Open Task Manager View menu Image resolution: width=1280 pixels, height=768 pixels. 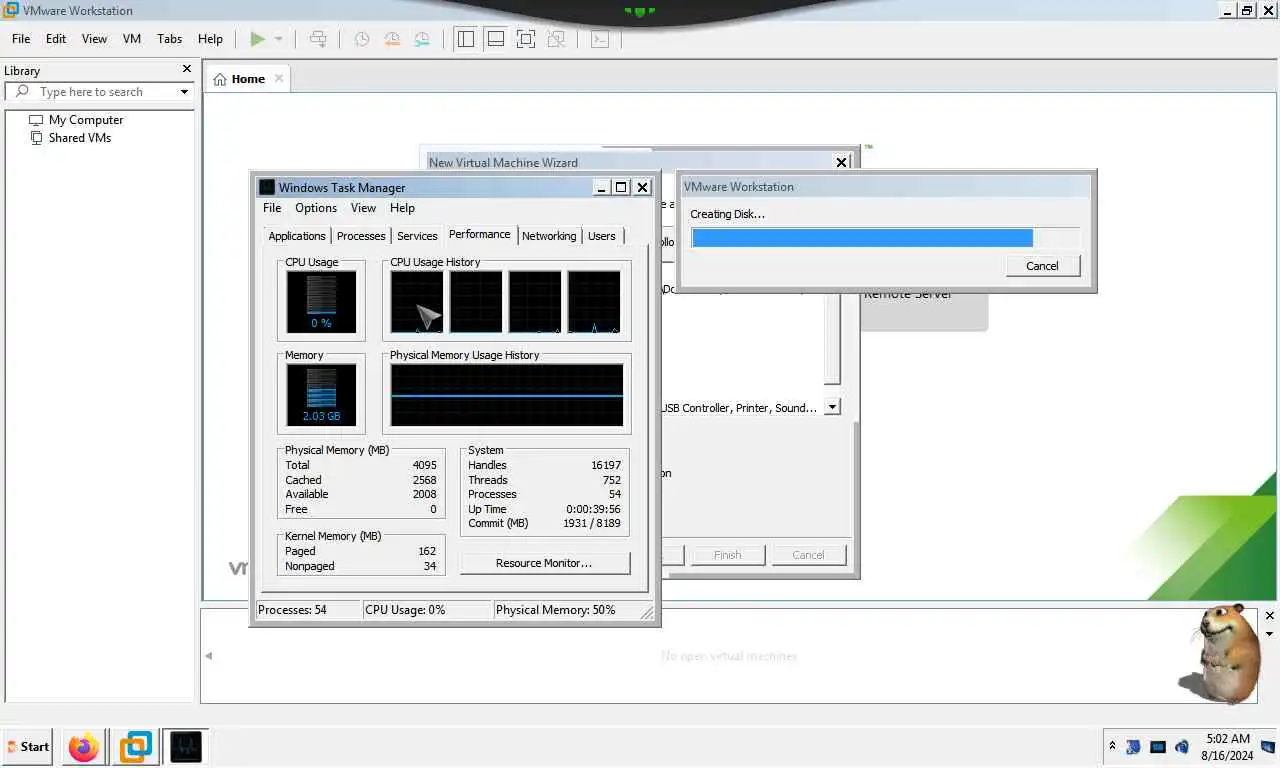pos(363,208)
